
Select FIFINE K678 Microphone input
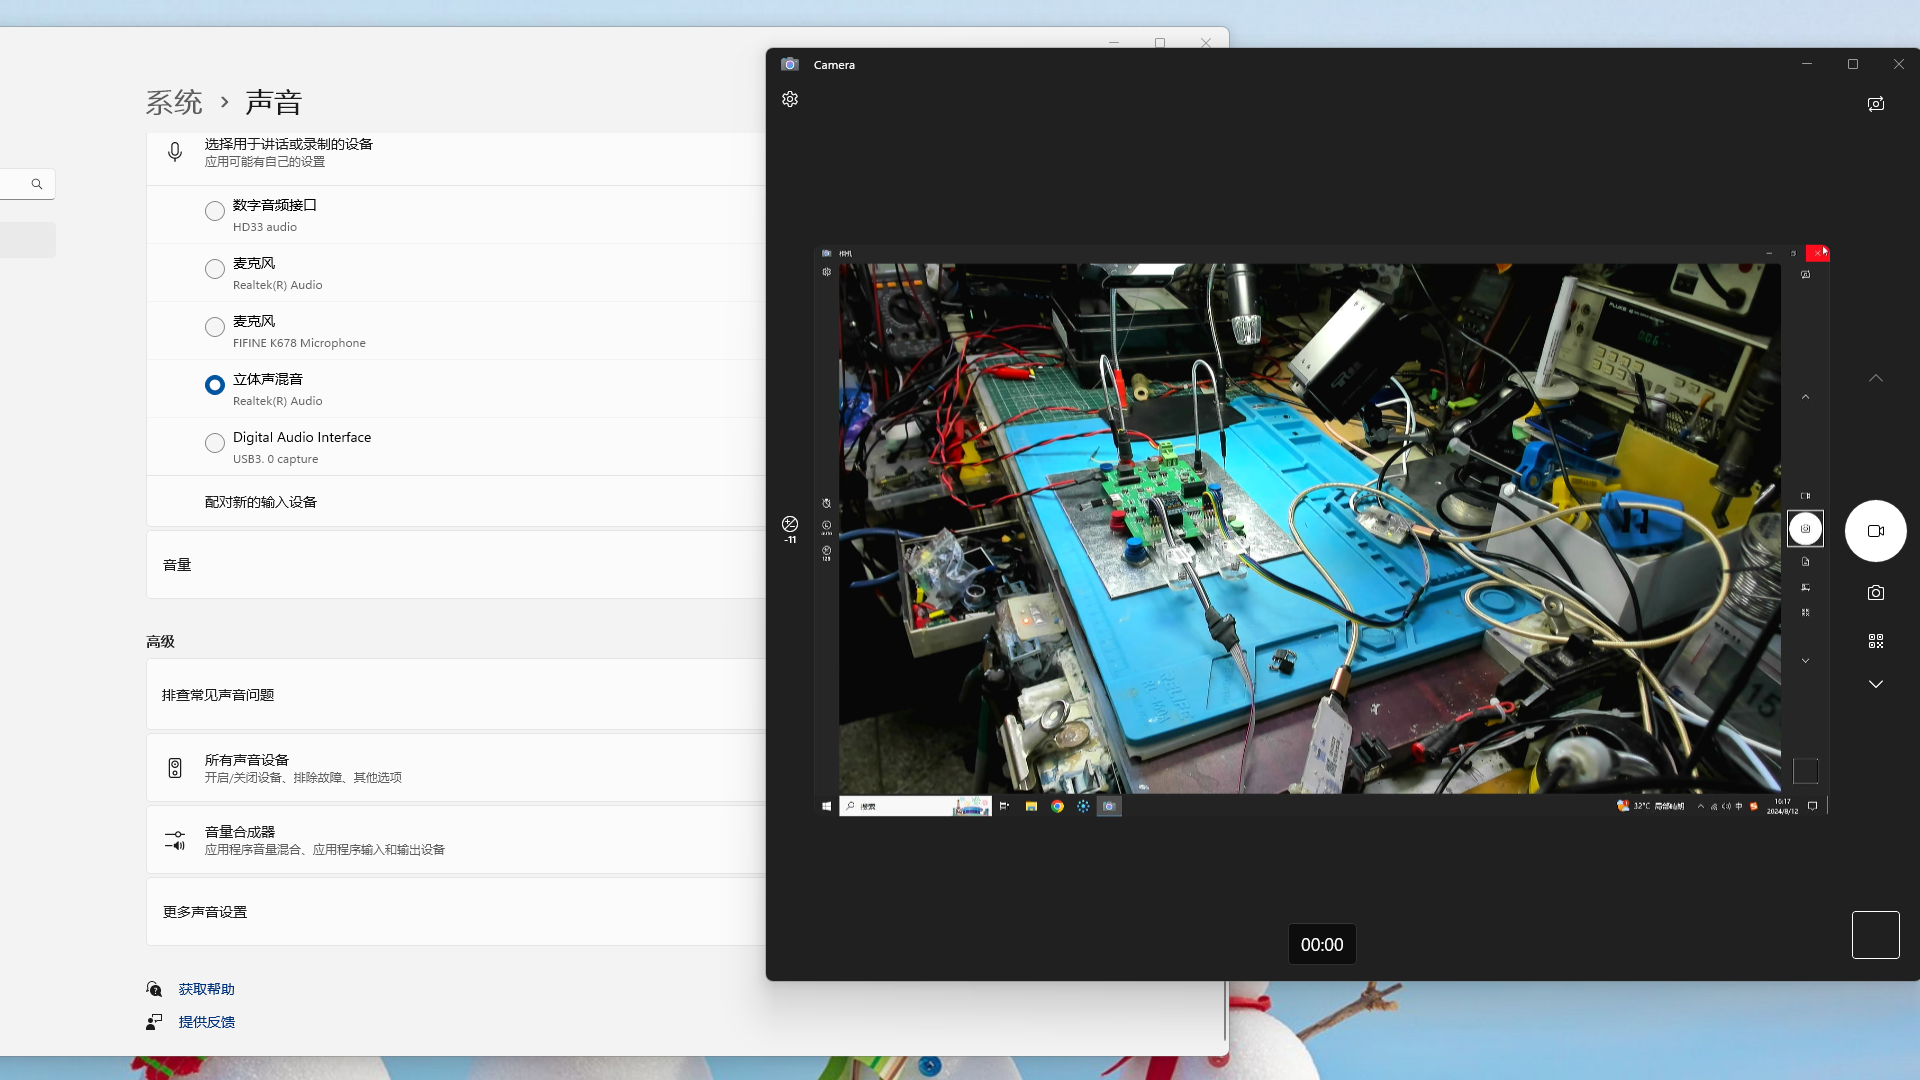point(215,327)
